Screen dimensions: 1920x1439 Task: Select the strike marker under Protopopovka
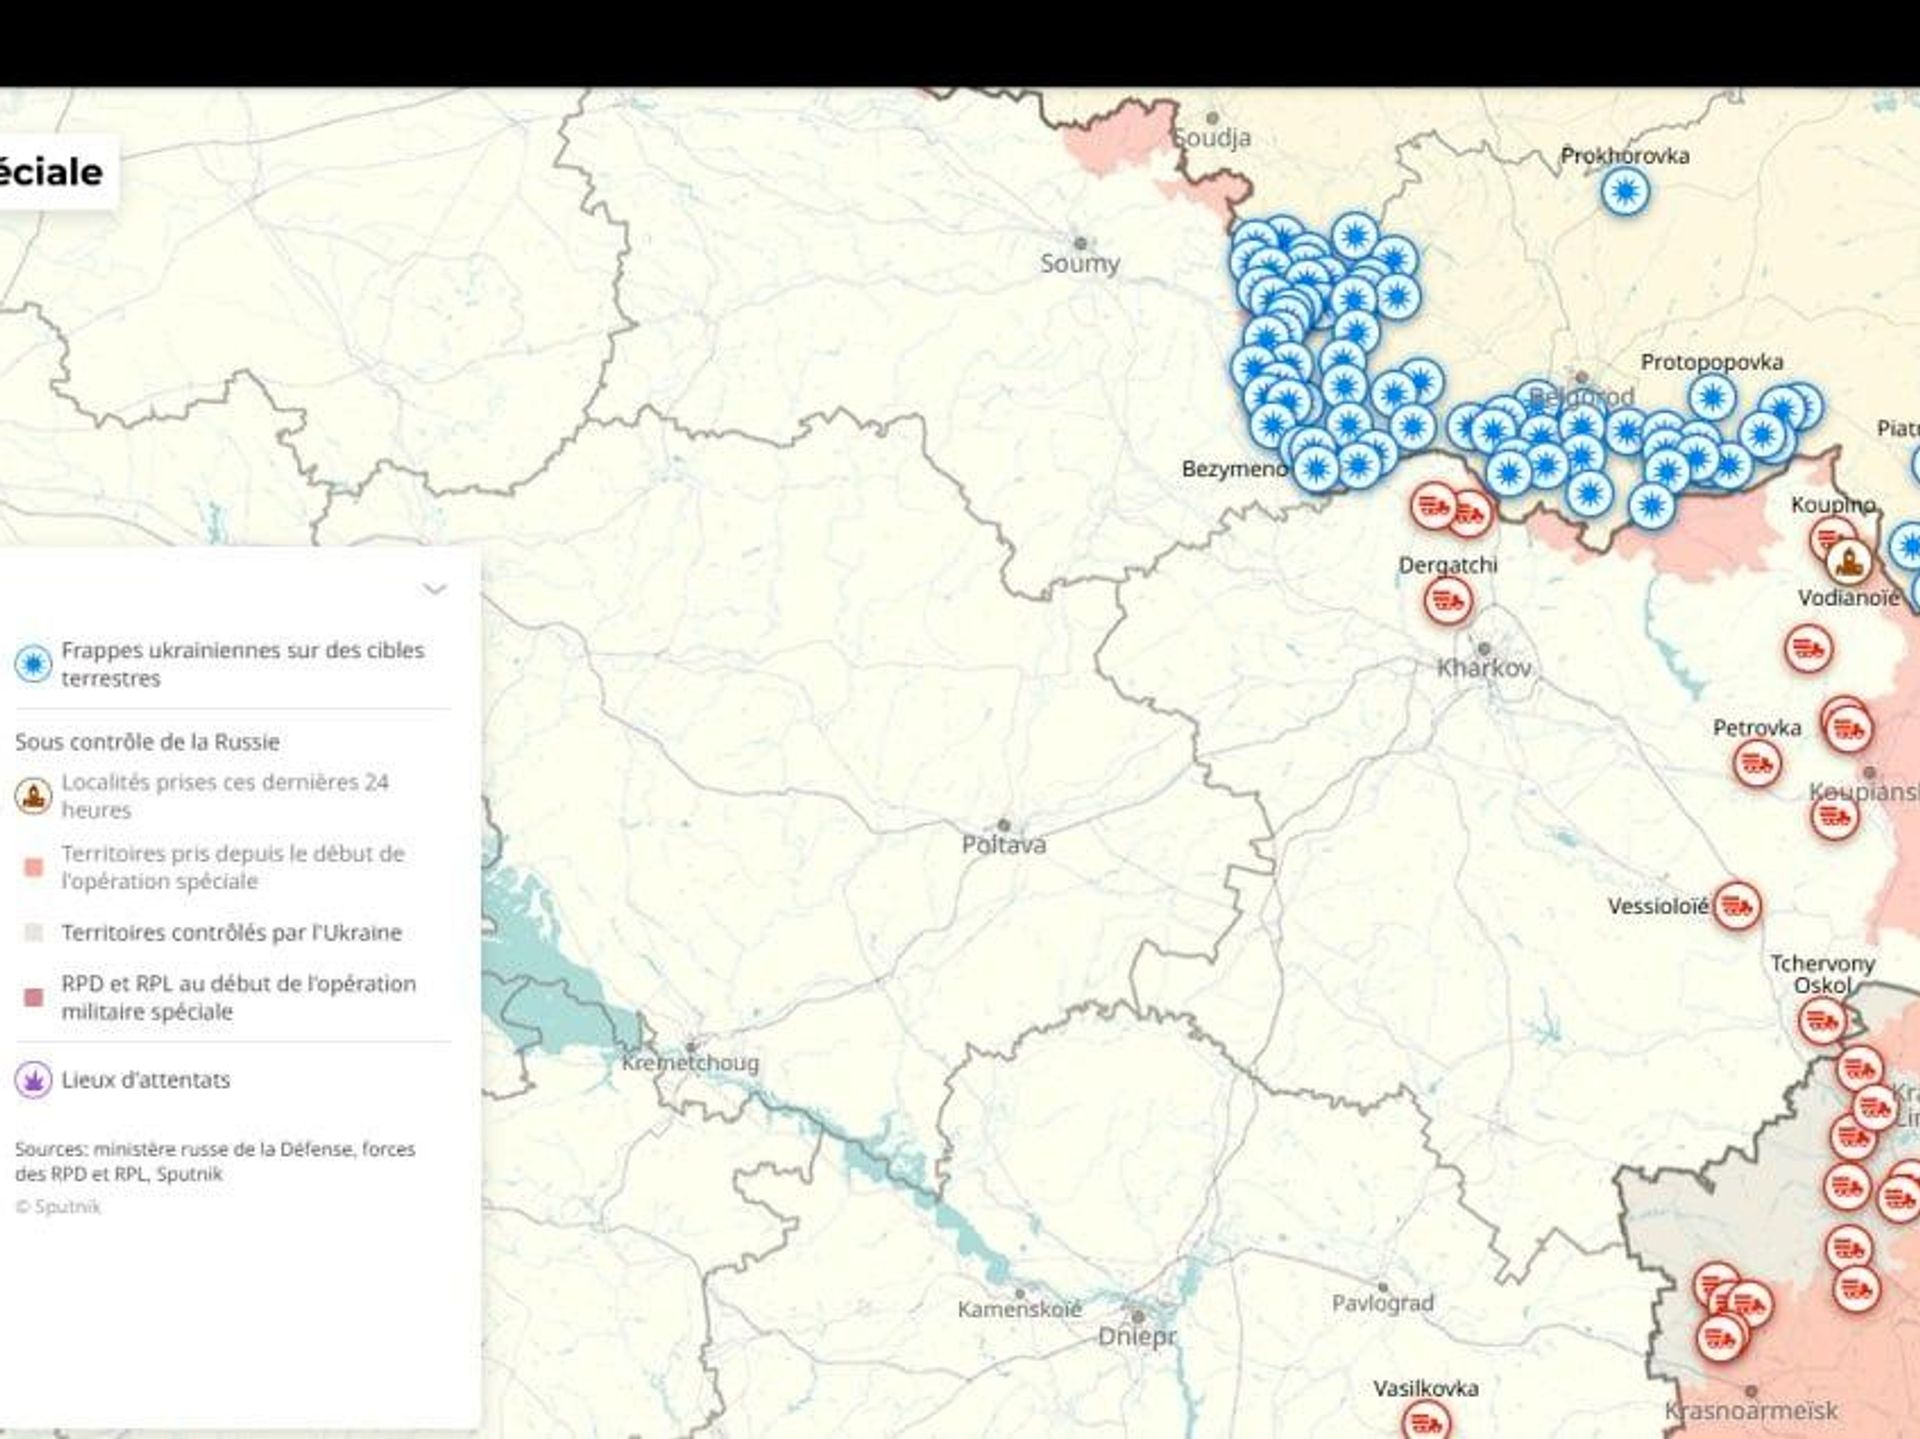(x=1712, y=398)
